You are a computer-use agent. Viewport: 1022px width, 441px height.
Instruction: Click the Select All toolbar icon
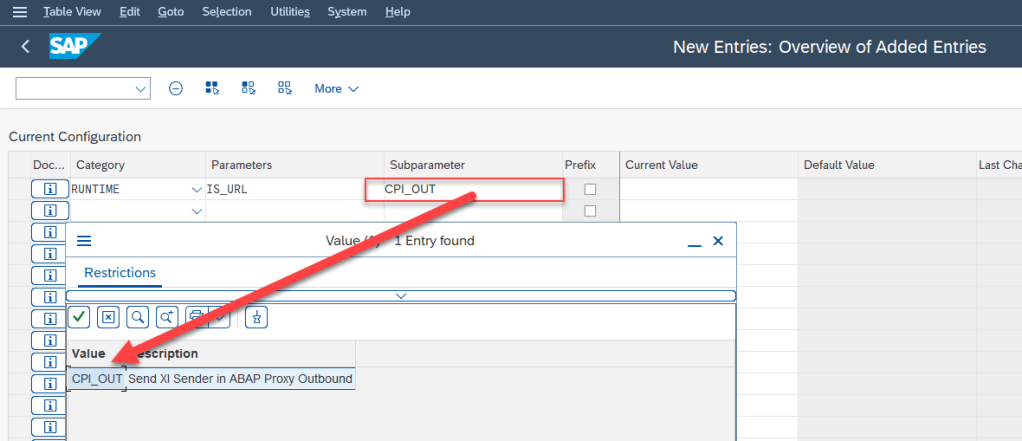coord(212,88)
